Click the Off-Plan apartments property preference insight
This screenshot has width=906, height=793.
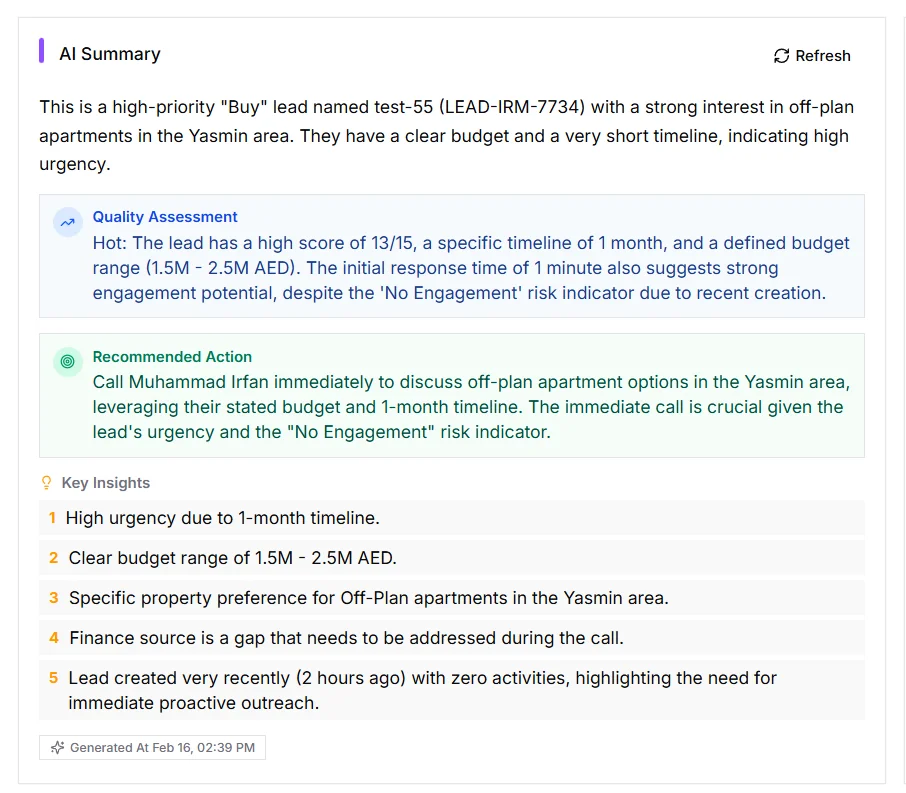368,598
